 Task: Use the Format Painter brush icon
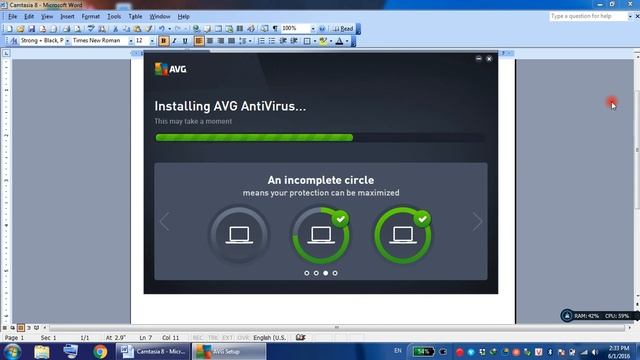click(x=149, y=29)
